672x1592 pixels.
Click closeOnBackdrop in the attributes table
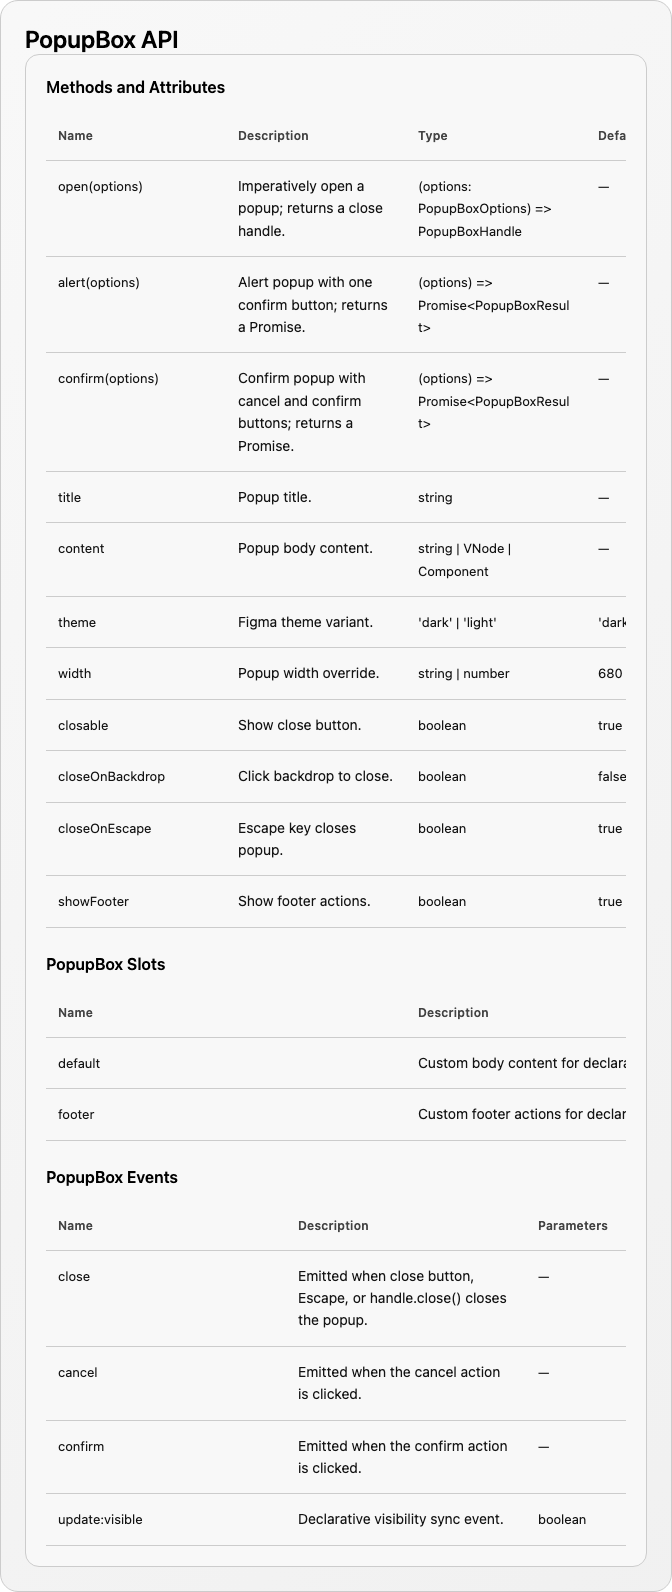click(x=111, y=777)
